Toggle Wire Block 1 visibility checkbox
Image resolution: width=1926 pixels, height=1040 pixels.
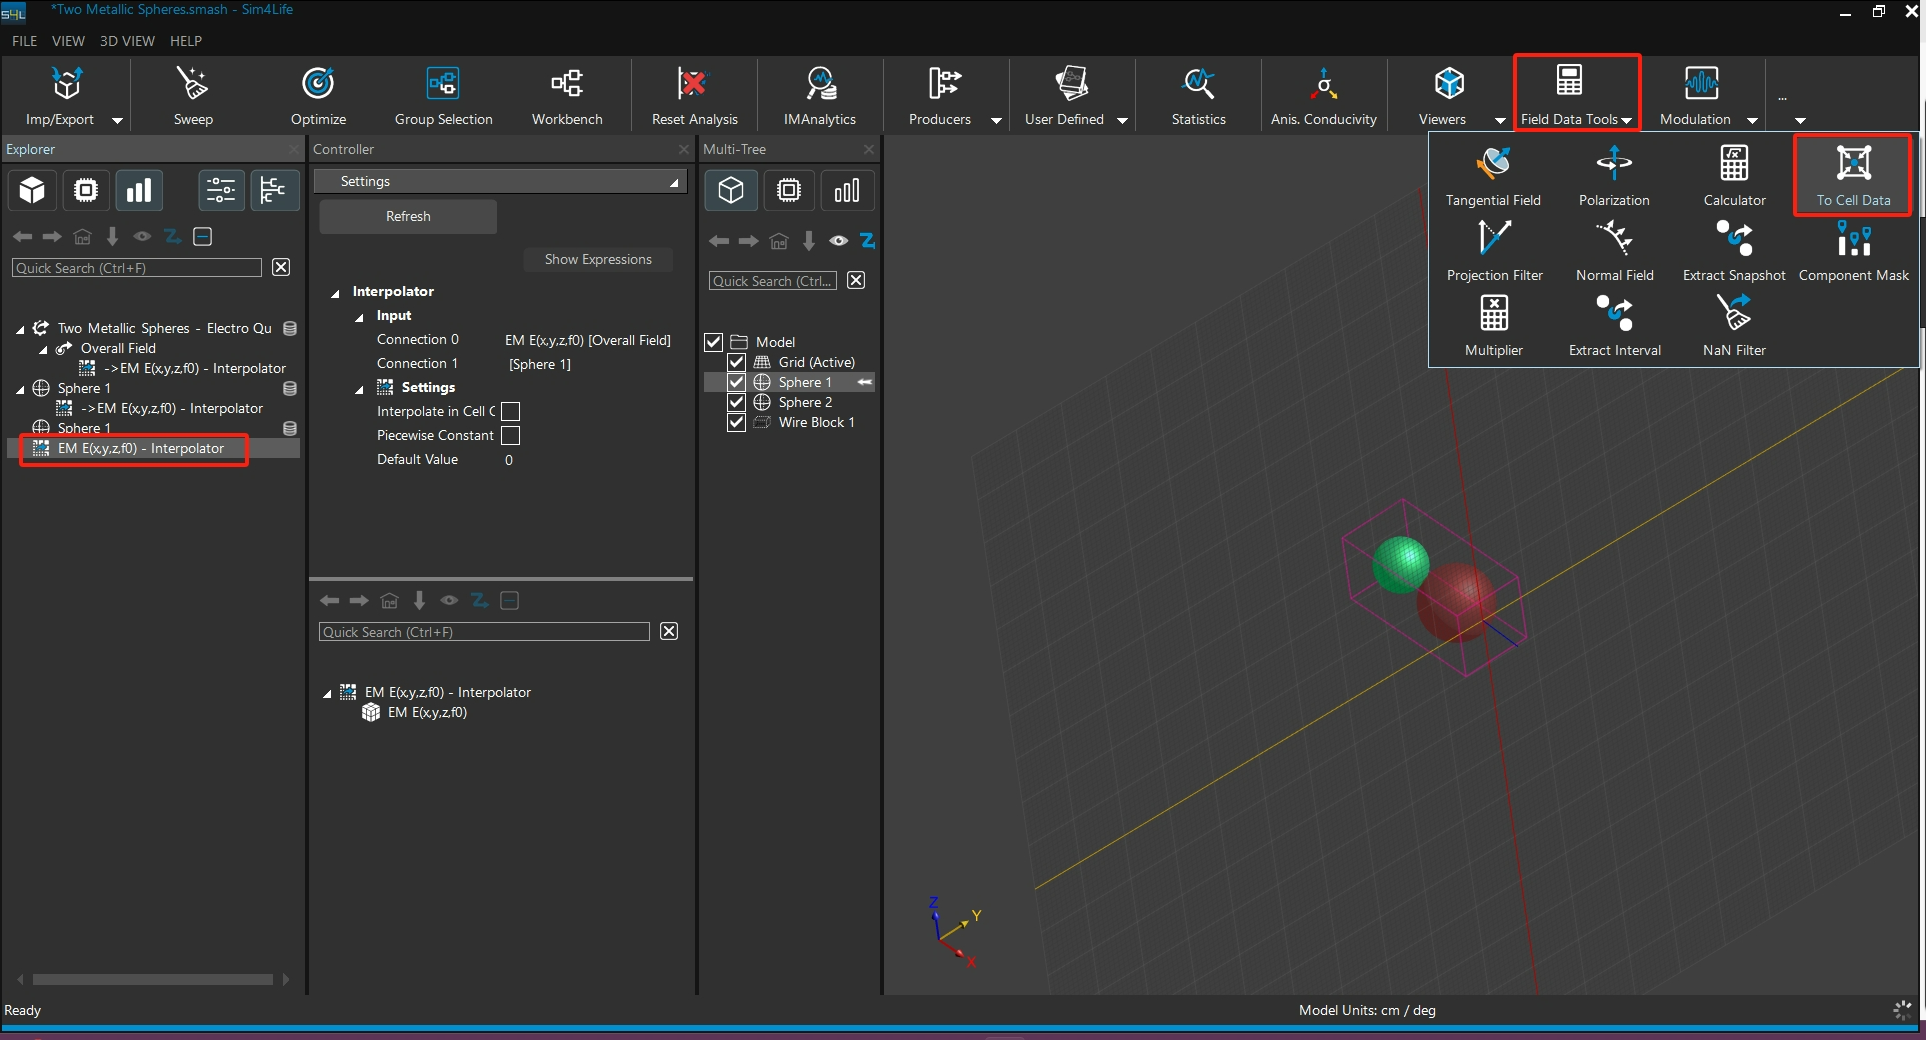coord(737,422)
